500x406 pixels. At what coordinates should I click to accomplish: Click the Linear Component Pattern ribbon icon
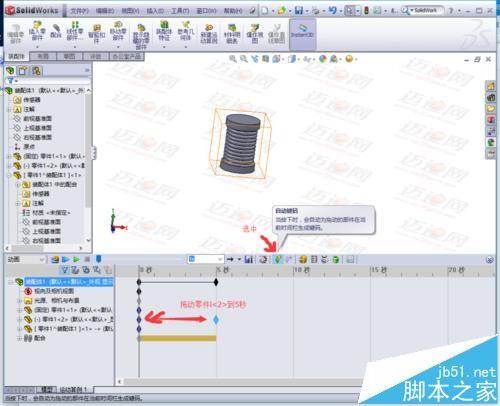pos(75,31)
